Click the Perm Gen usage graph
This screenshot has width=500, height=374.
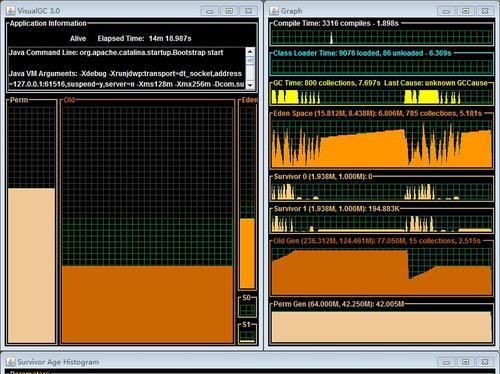pos(382,327)
